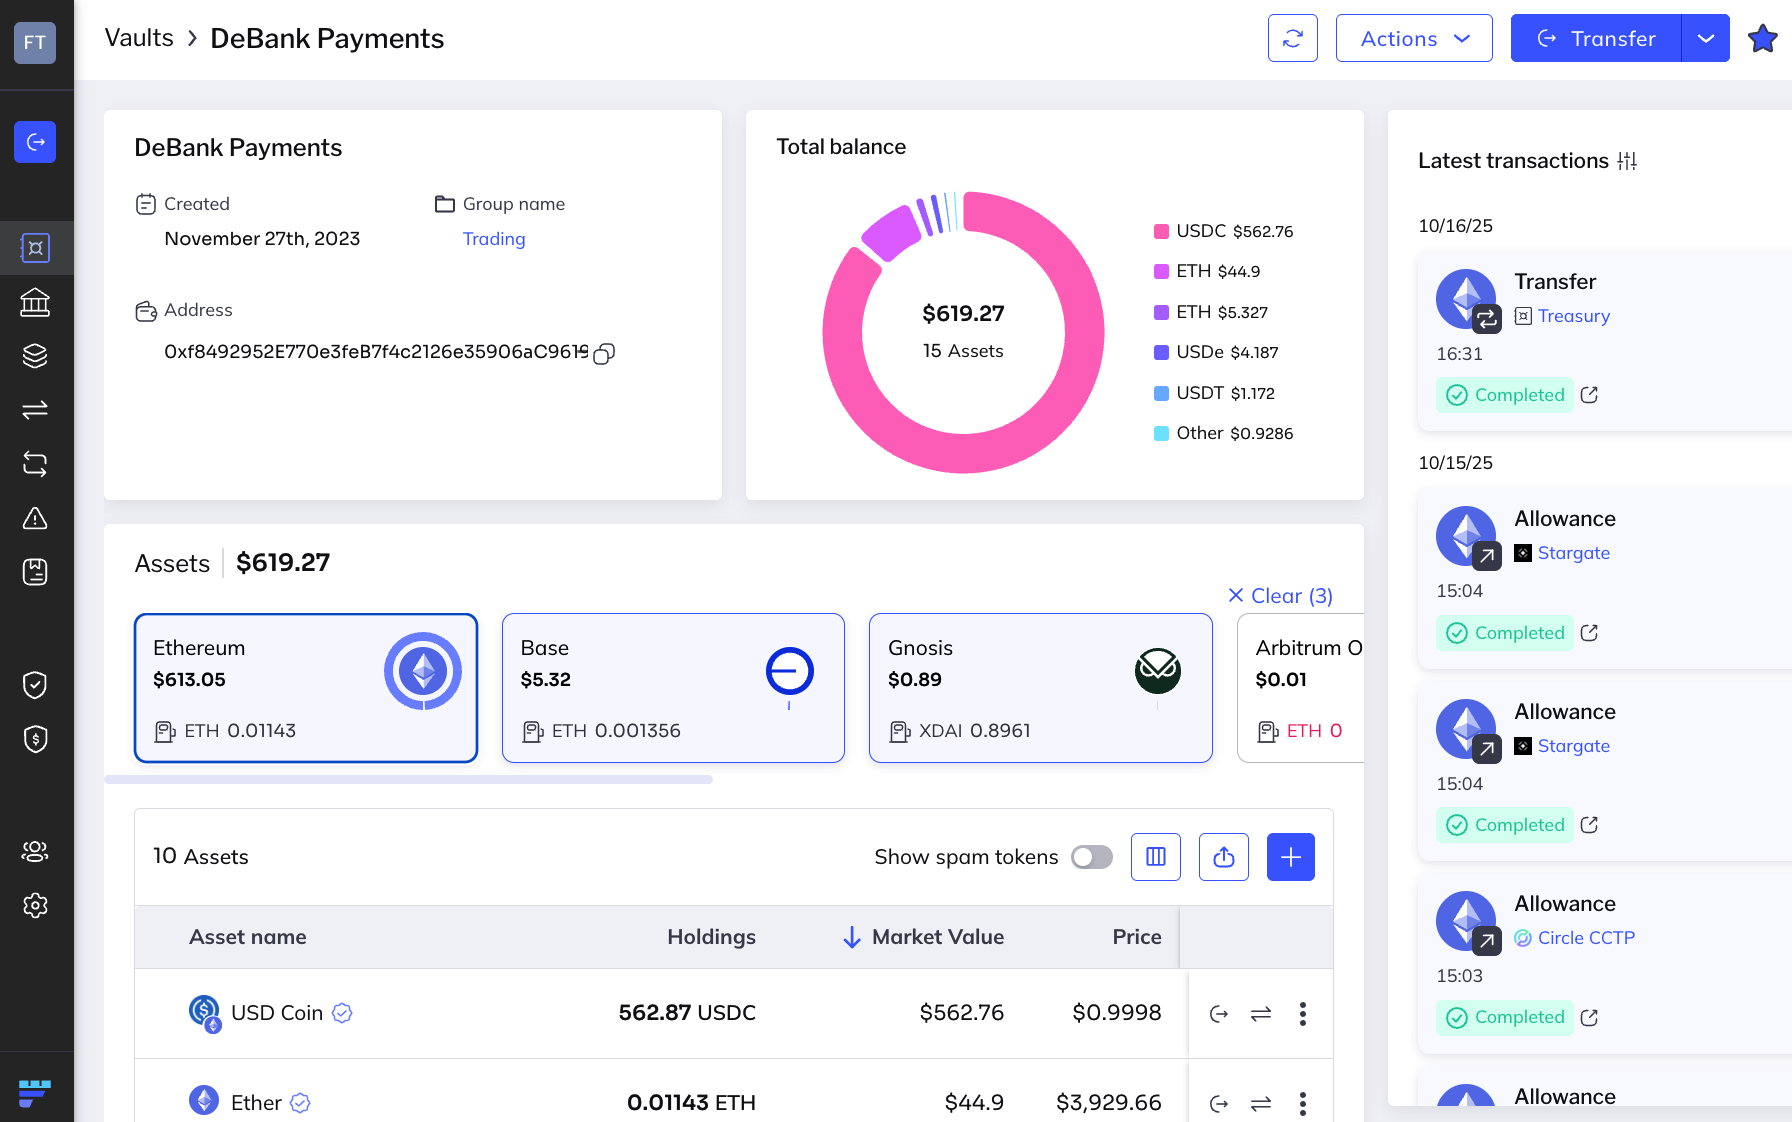
Task: Open more options for USD Coin row
Action: pos(1302,1014)
